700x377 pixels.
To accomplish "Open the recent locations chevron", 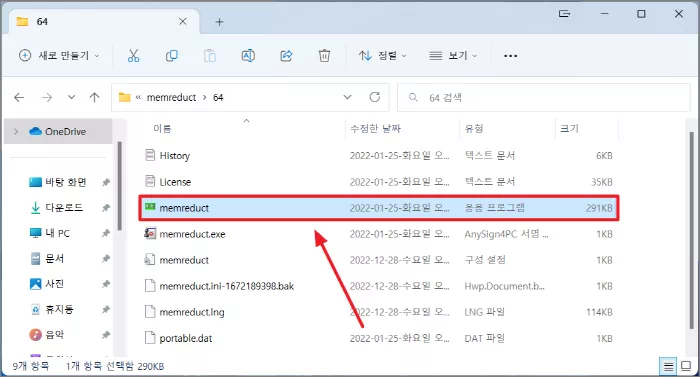I will [x=71, y=97].
